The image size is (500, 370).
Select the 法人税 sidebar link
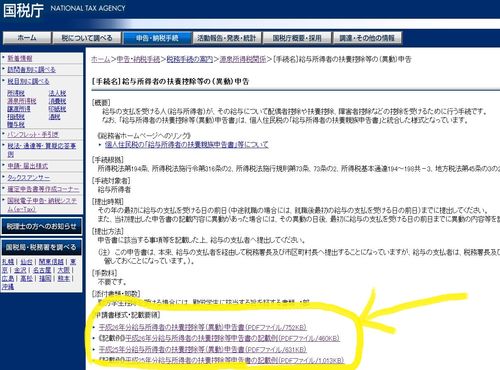tap(57, 93)
